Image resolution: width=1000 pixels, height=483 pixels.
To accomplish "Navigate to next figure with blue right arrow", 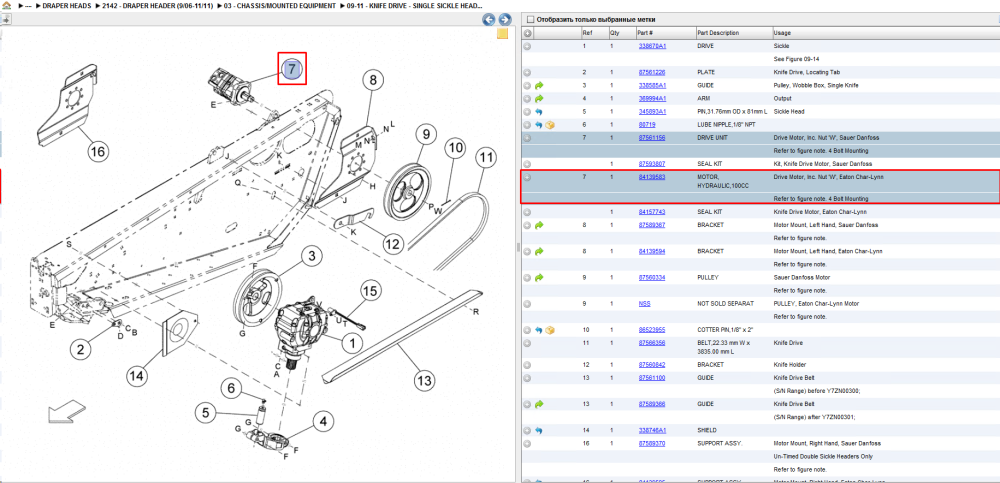I will [x=504, y=20].
